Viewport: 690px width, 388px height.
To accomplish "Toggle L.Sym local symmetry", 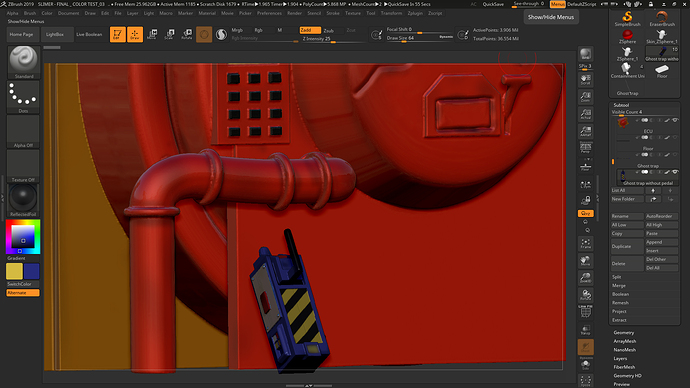I will coord(585,185).
